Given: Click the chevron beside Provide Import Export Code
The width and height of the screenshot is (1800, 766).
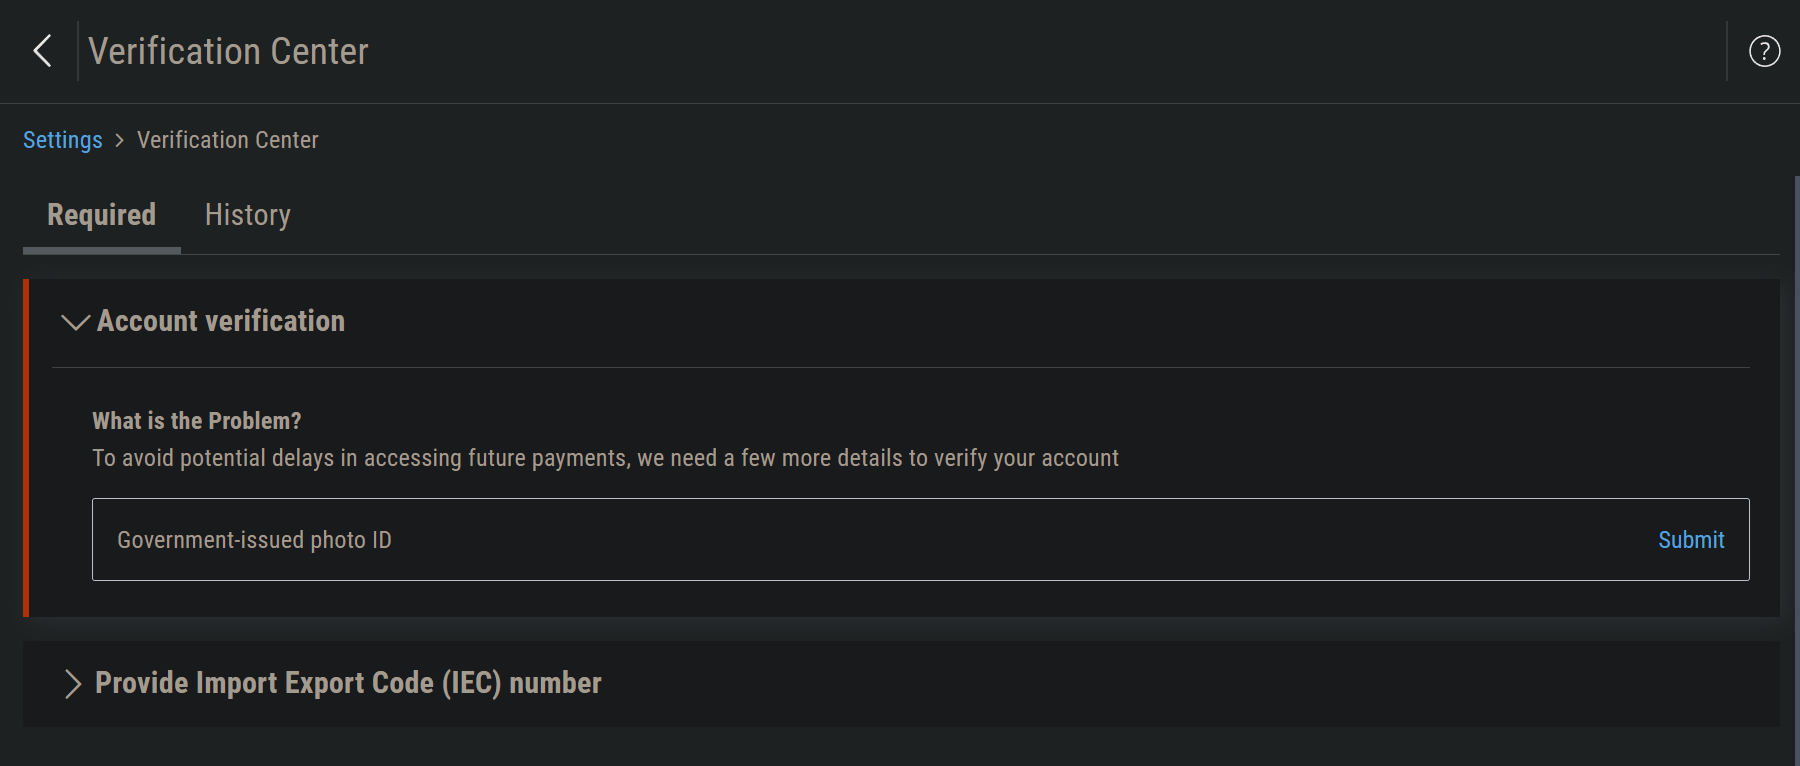Looking at the screenshot, I should coord(72,684).
